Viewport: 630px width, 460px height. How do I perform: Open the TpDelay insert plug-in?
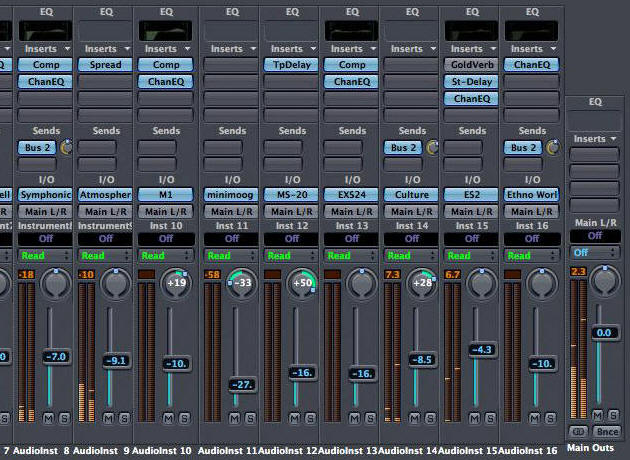pyautogui.click(x=291, y=65)
